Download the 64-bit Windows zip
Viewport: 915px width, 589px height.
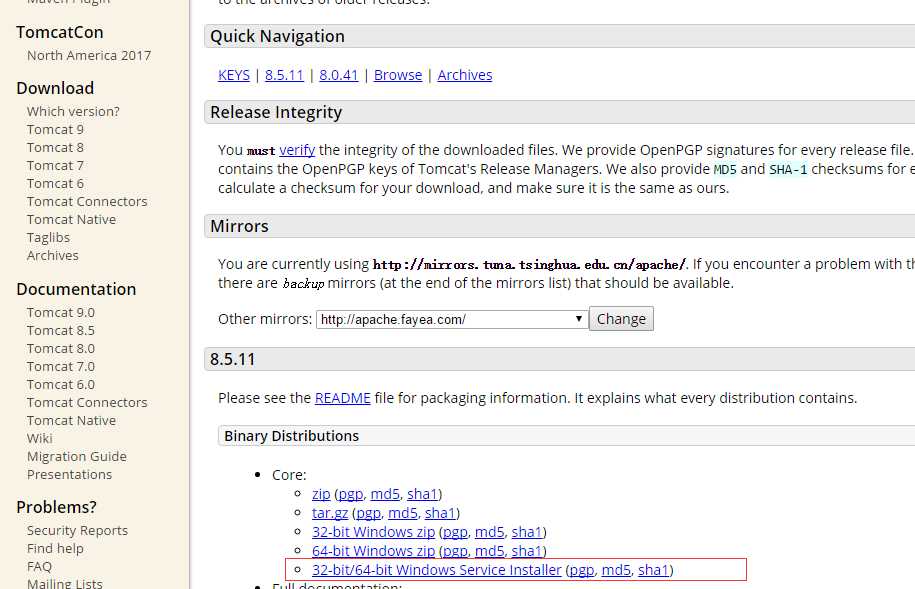tap(373, 551)
